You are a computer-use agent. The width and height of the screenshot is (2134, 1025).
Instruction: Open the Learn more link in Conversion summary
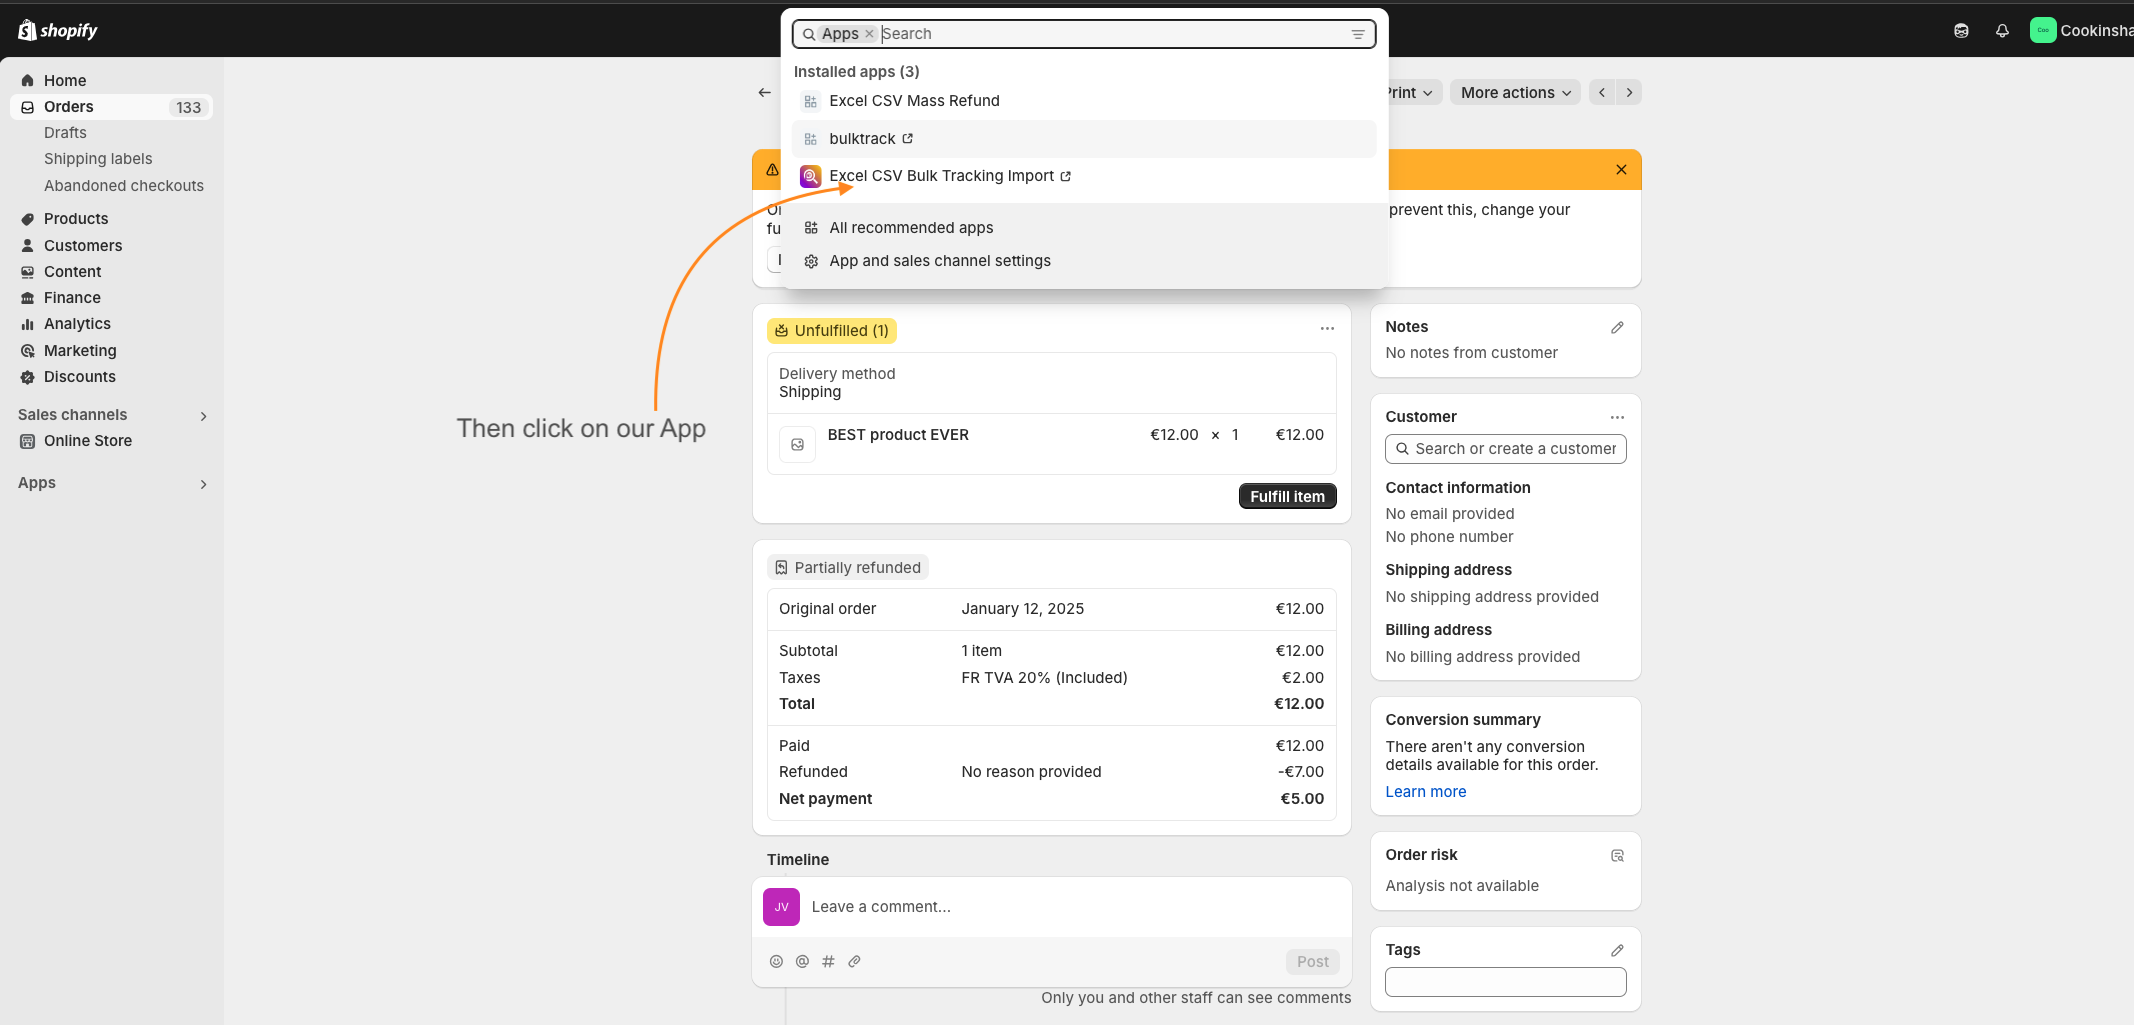1425,791
